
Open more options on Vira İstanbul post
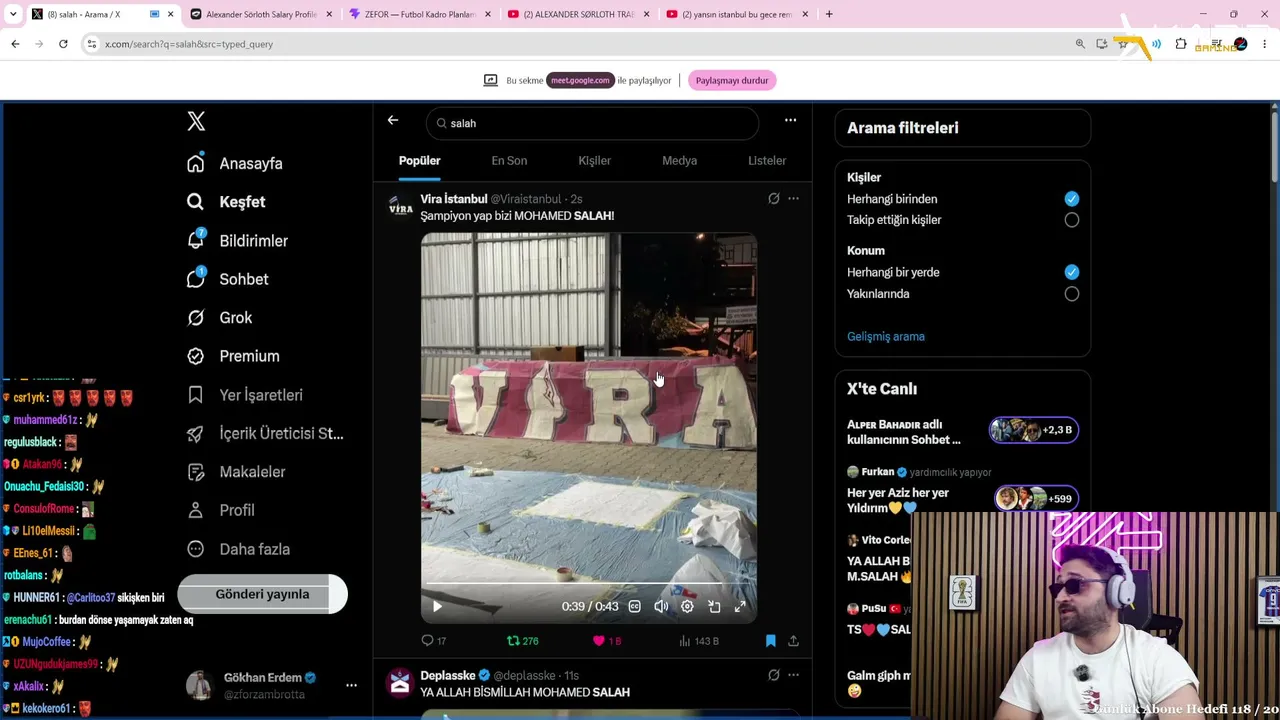pos(793,199)
